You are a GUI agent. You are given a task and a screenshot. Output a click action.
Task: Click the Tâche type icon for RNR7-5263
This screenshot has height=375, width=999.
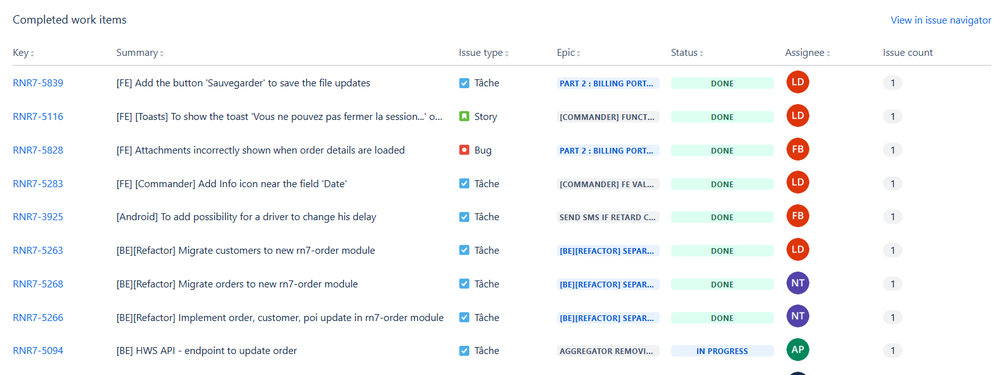point(464,250)
